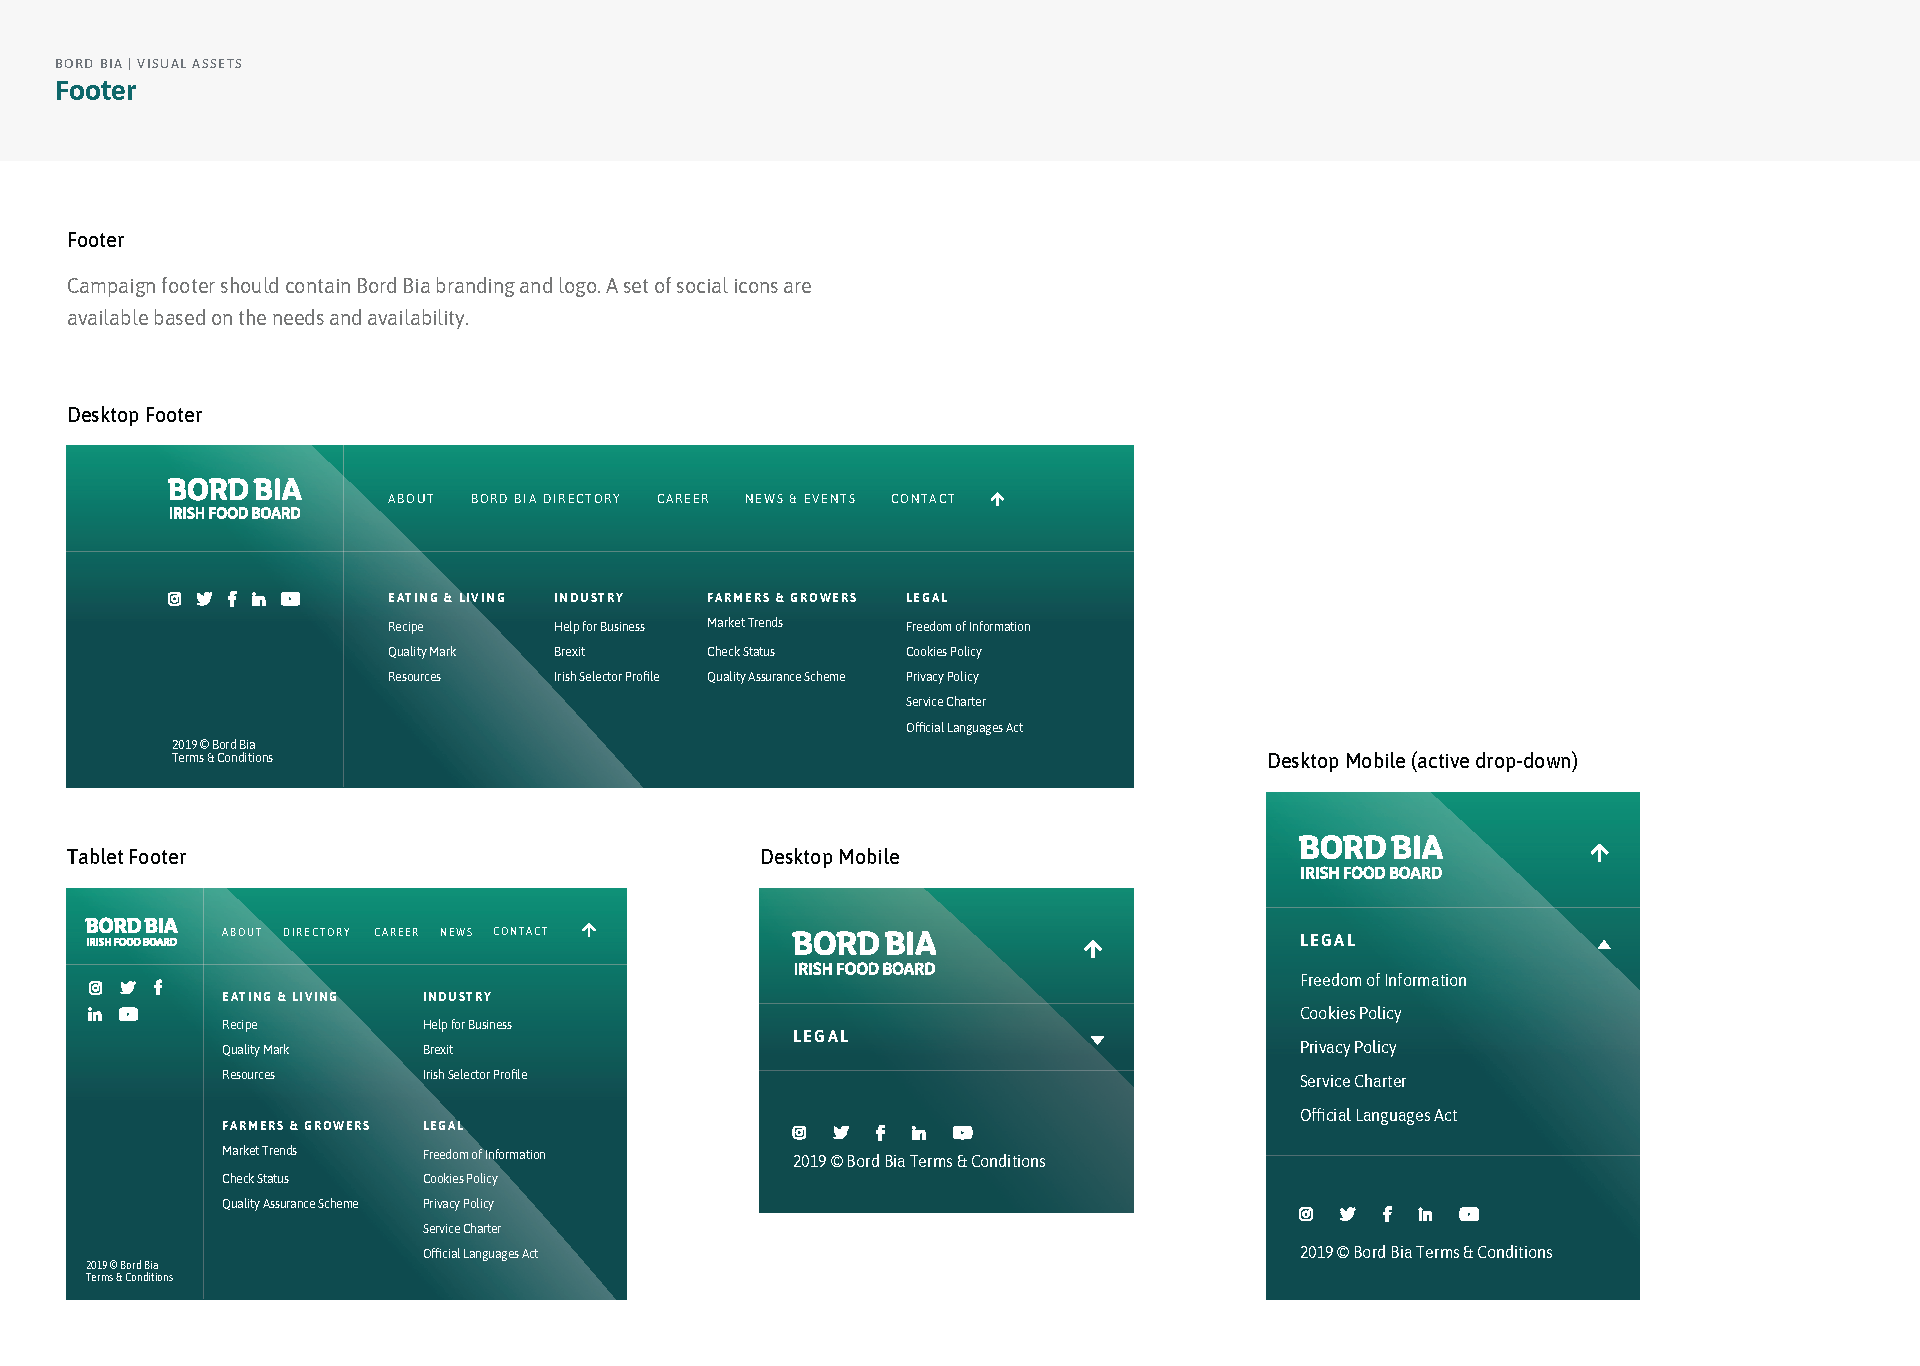The image size is (1920, 1366).
Task: Click YouTube icon in Desktop Footer
Action: (290, 599)
